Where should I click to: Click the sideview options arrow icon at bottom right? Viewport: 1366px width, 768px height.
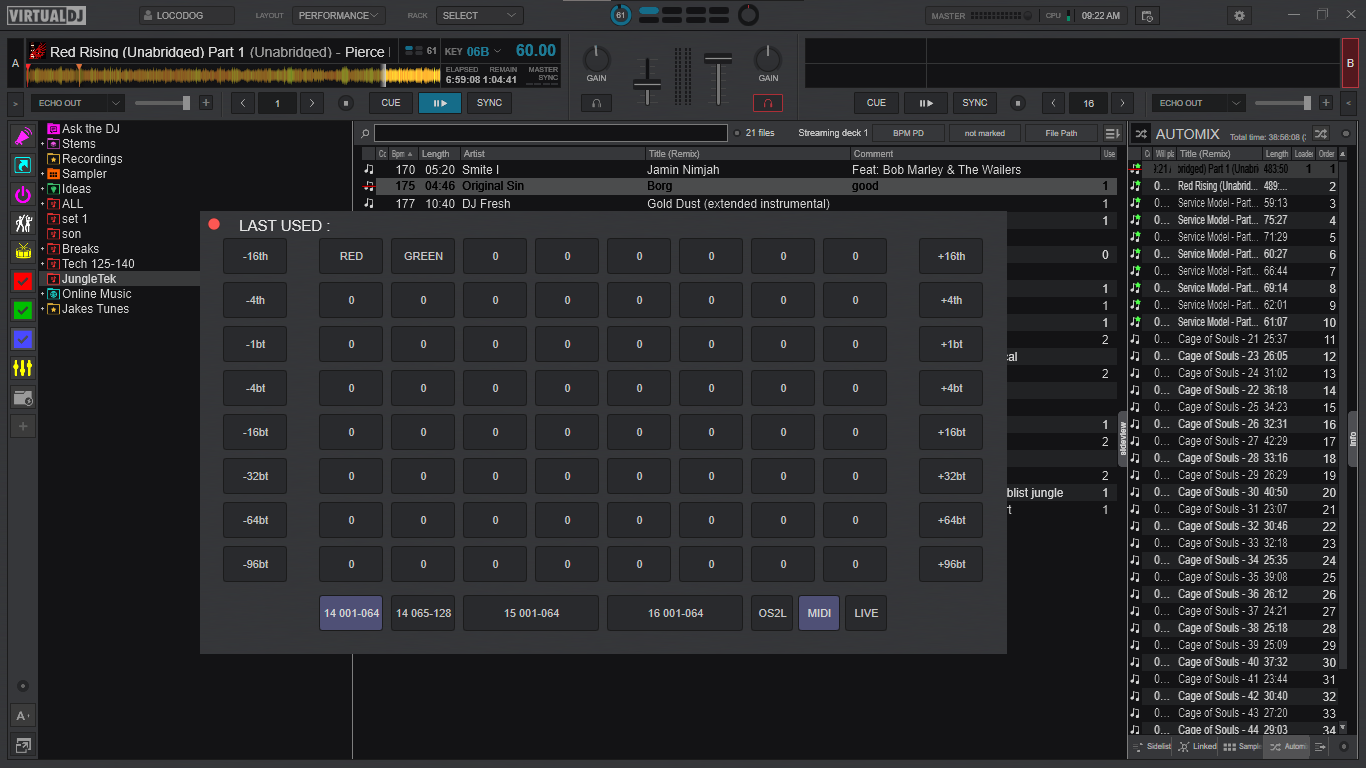point(1320,746)
